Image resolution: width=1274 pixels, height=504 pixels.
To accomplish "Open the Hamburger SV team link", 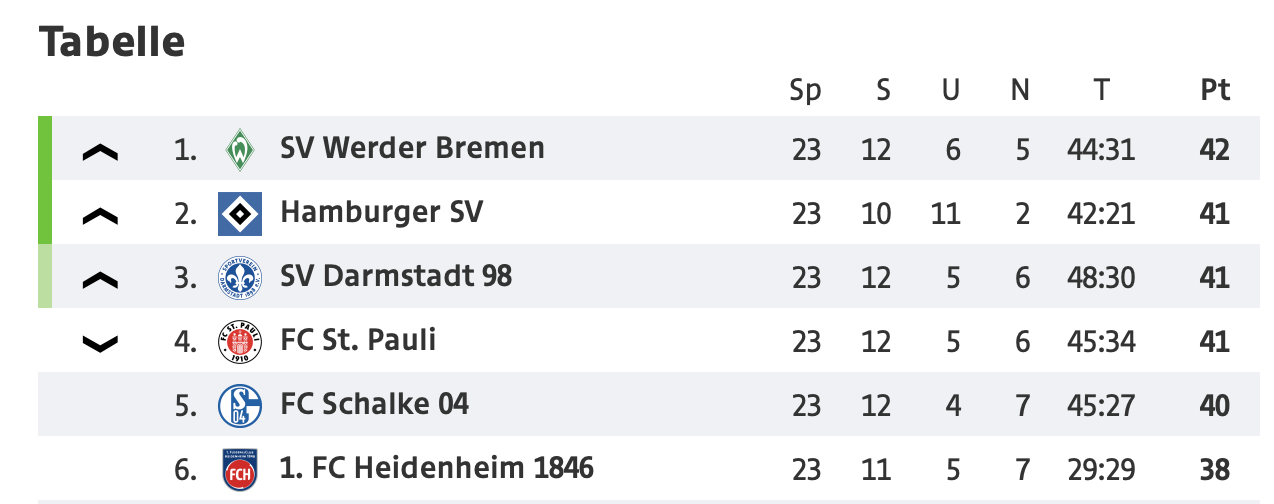I will coord(381,213).
